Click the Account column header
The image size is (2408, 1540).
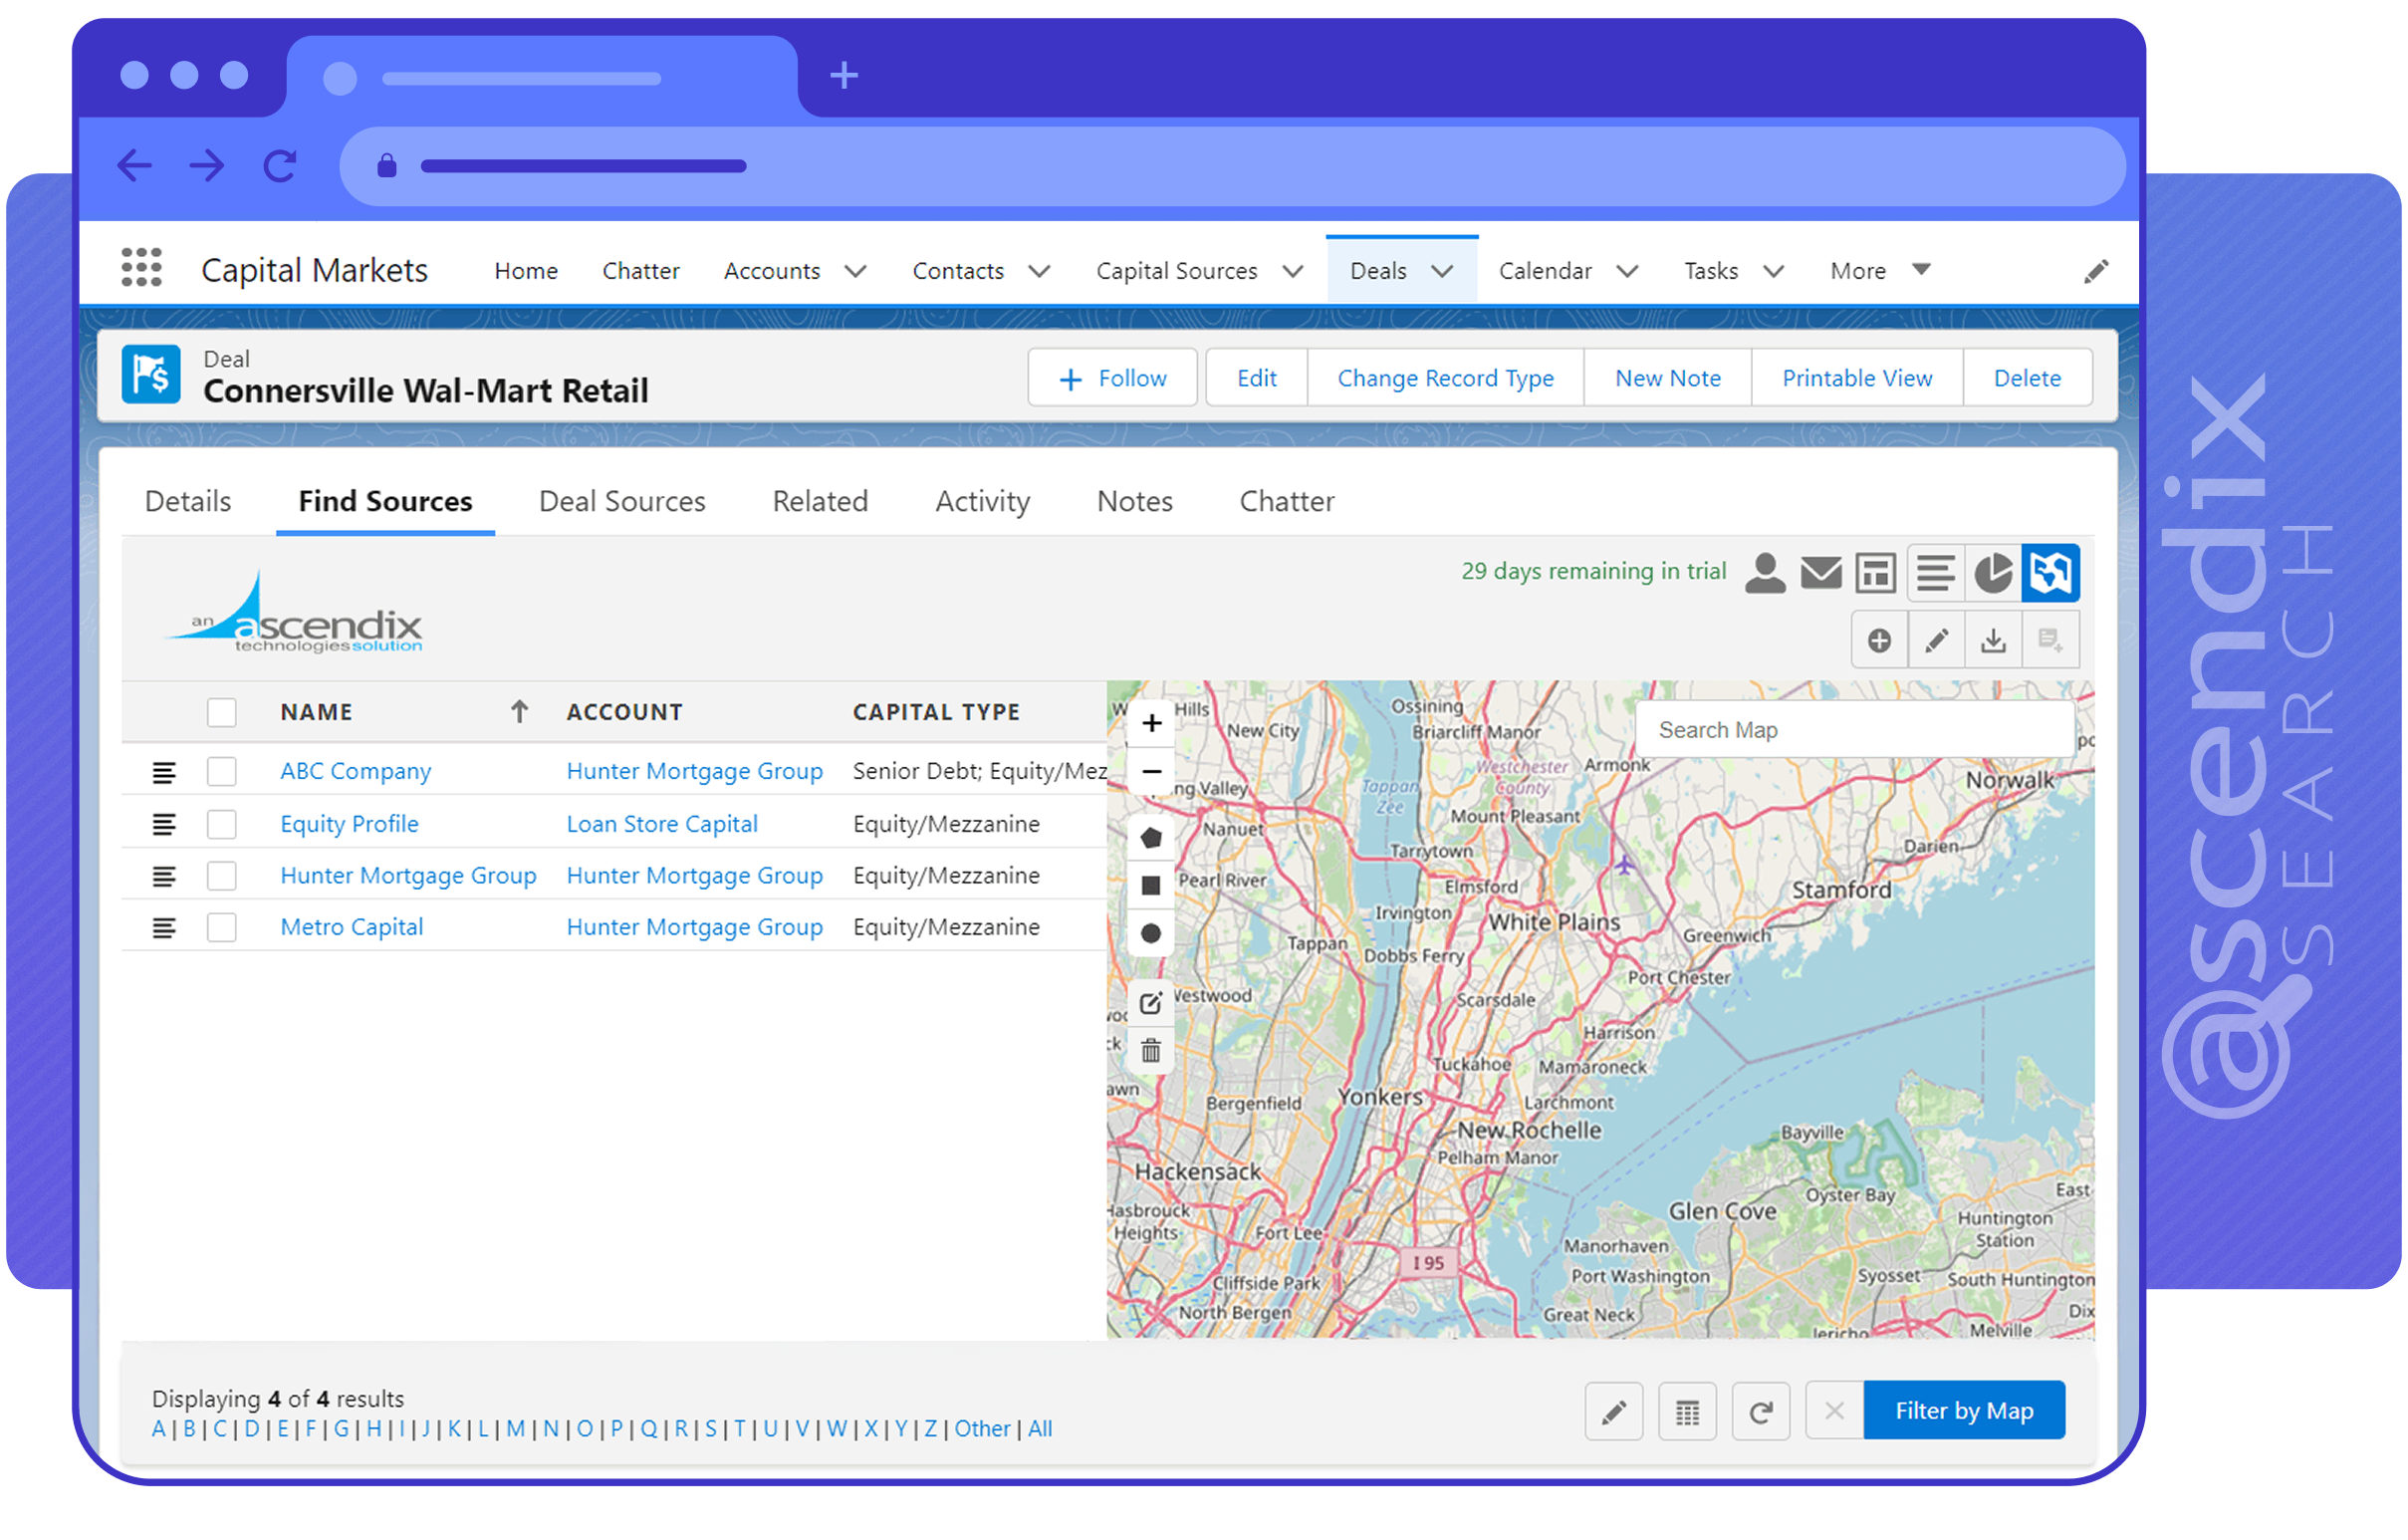(x=625, y=712)
